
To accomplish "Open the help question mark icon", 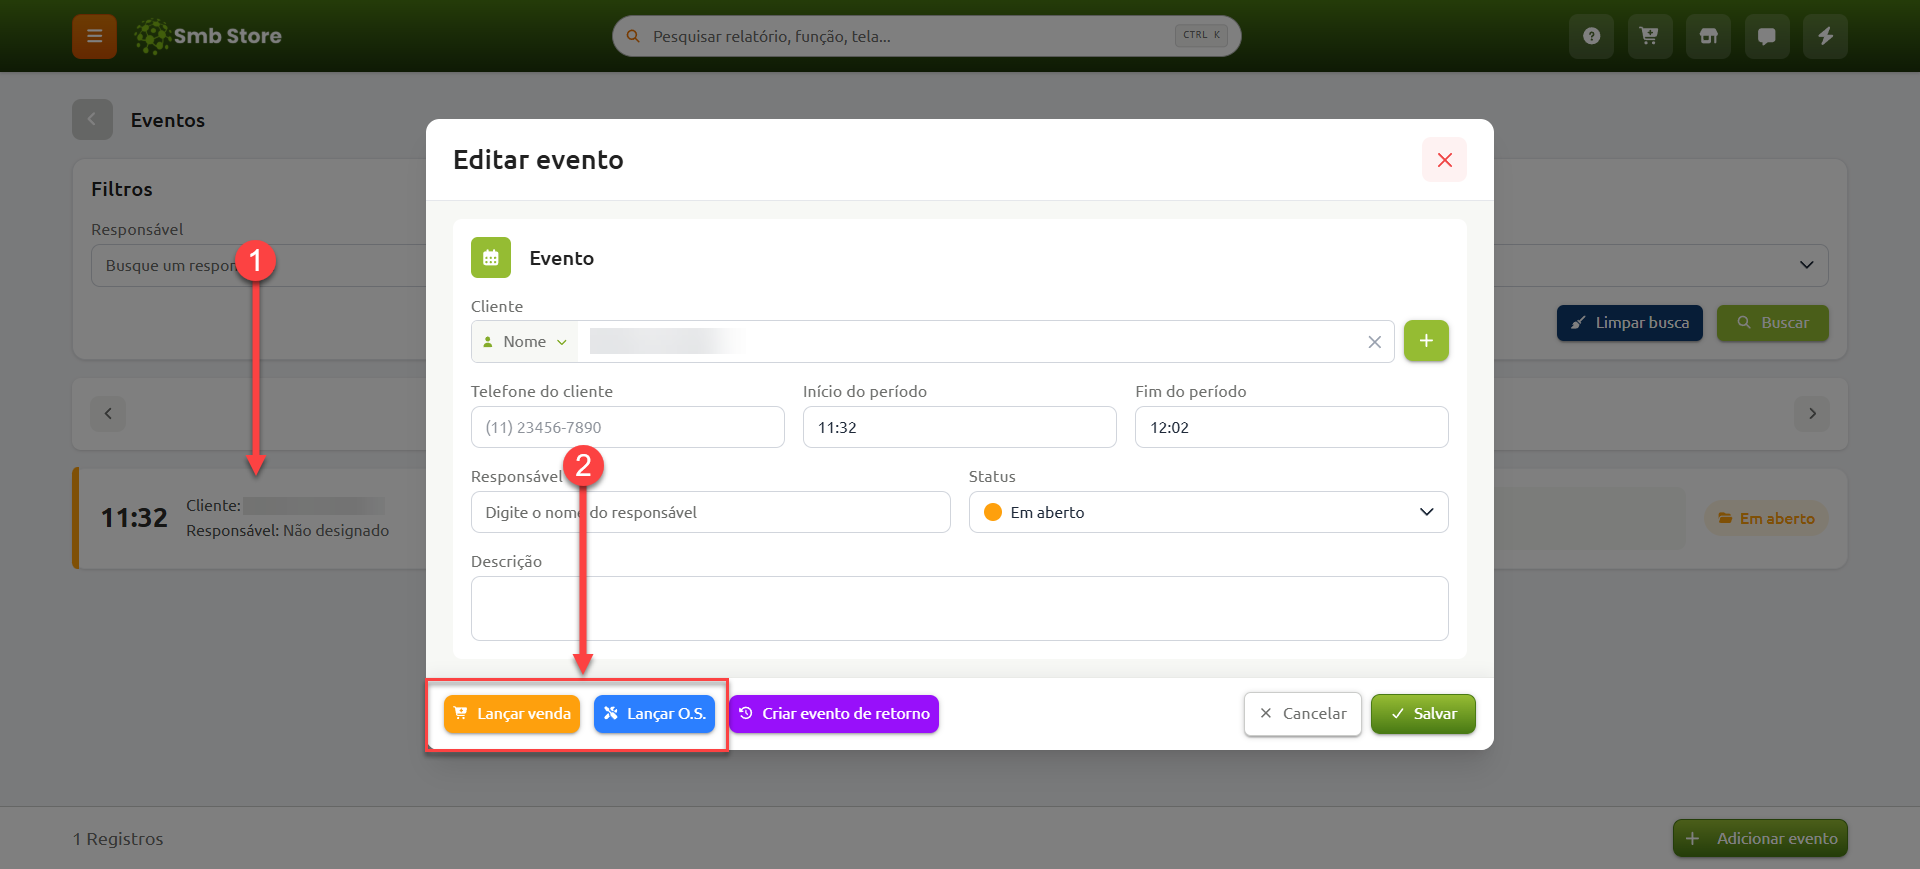I will click(1591, 36).
